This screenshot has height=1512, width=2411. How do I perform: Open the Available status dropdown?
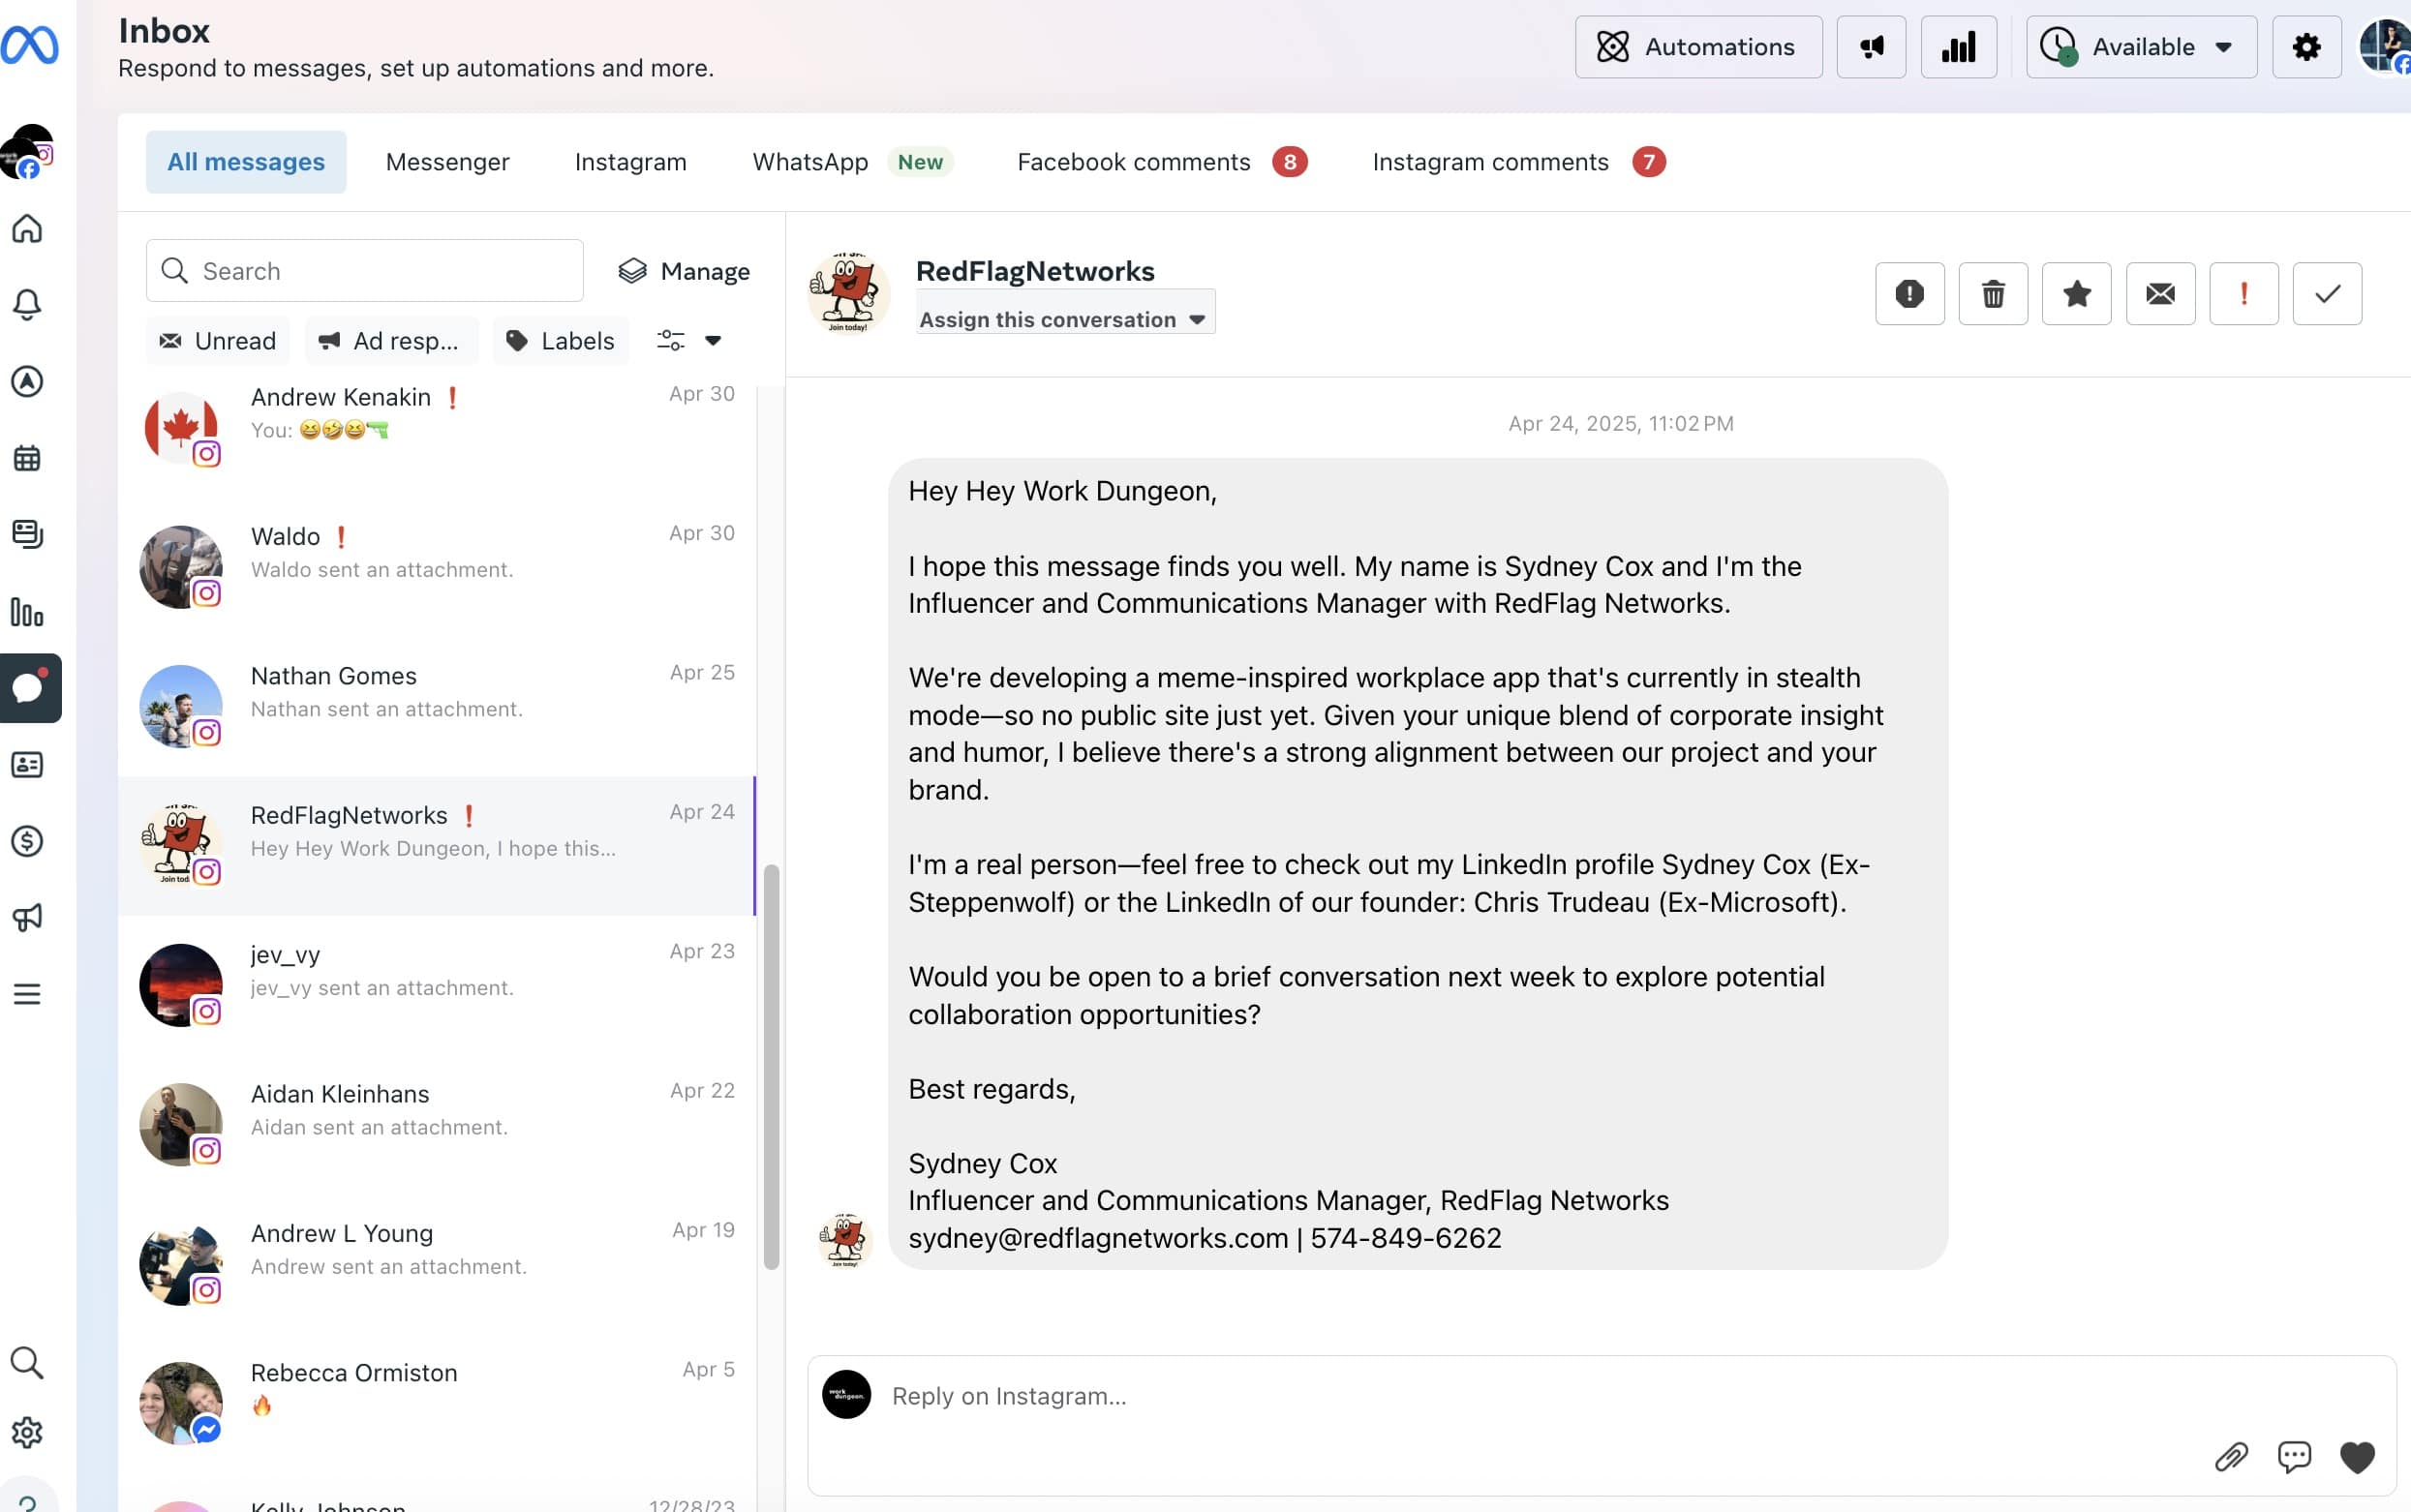point(2141,47)
